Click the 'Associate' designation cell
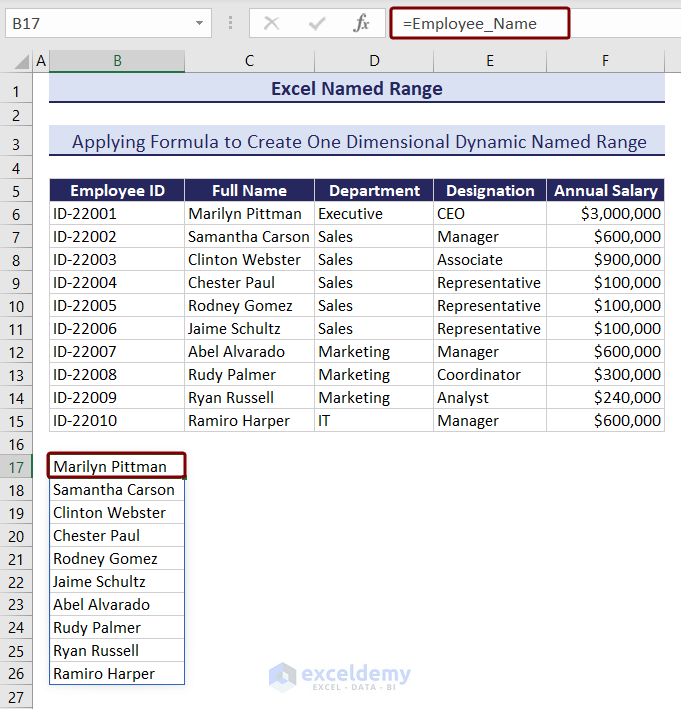Screen dimensions: 681x709 [490, 260]
